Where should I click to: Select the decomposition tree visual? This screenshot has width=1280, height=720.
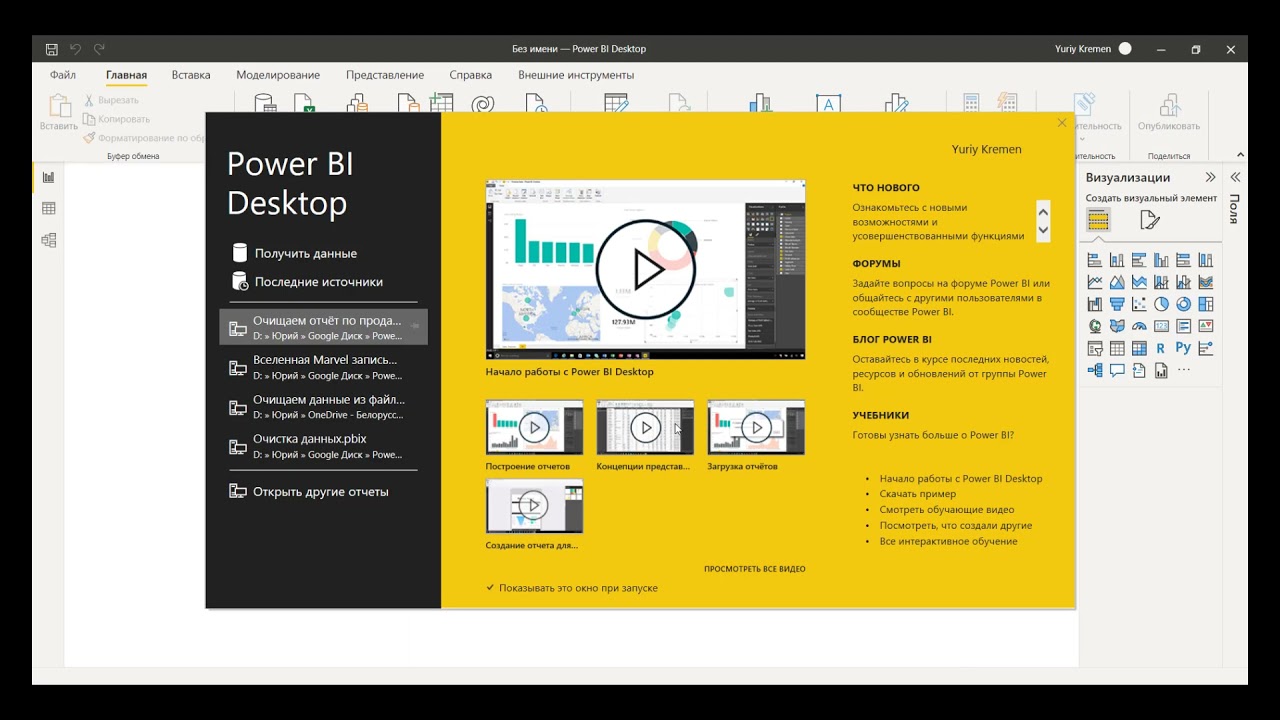point(1095,370)
